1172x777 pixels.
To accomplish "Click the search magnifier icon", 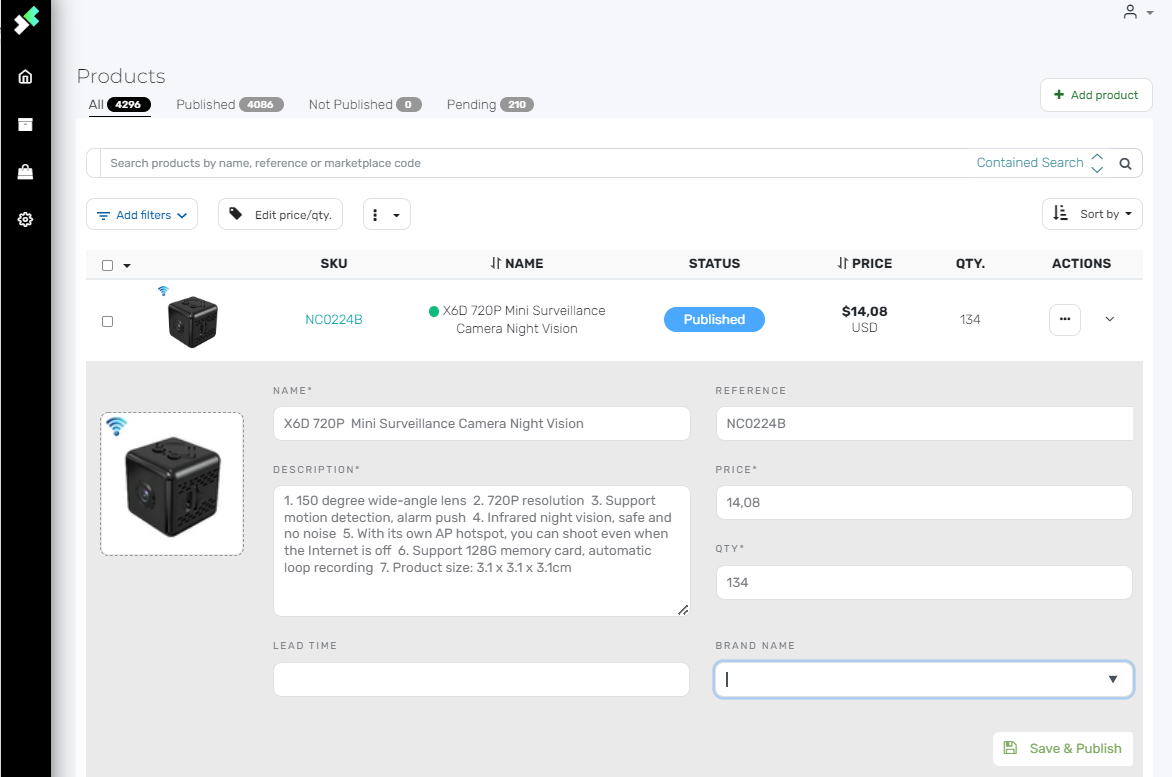I will click(1125, 164).
